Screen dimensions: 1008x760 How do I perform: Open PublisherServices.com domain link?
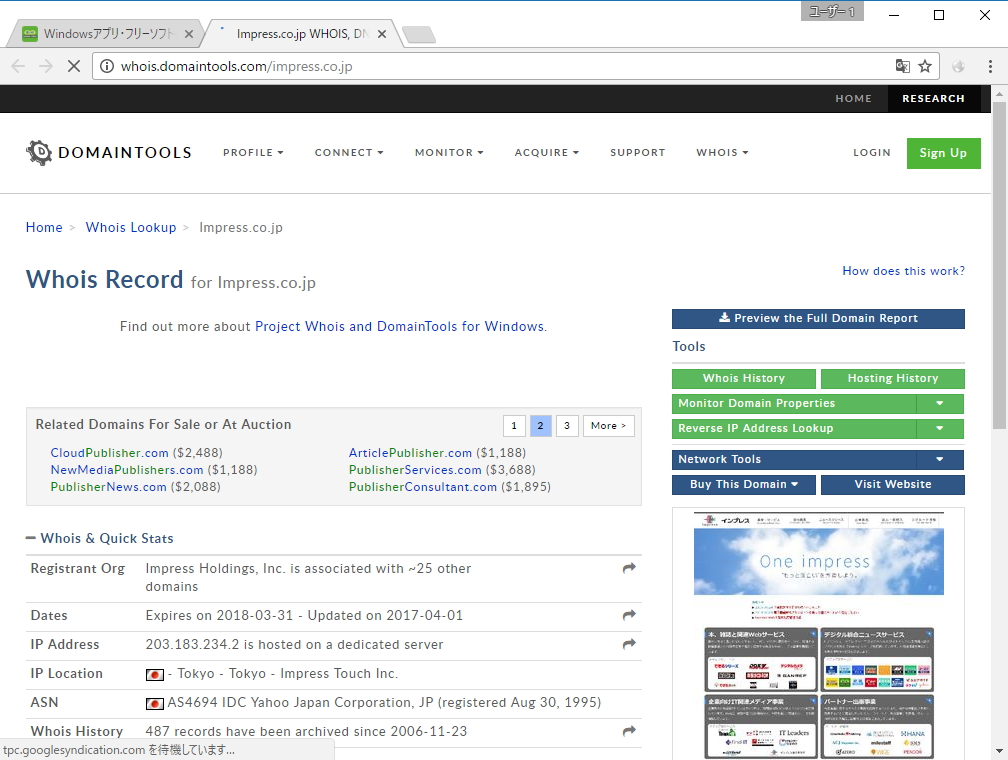pyautogui.click(x=415, y=469)
